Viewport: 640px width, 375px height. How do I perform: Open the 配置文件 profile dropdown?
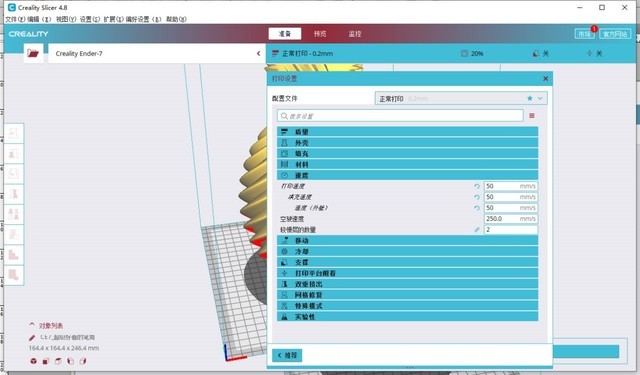click(x=461, y=98)
